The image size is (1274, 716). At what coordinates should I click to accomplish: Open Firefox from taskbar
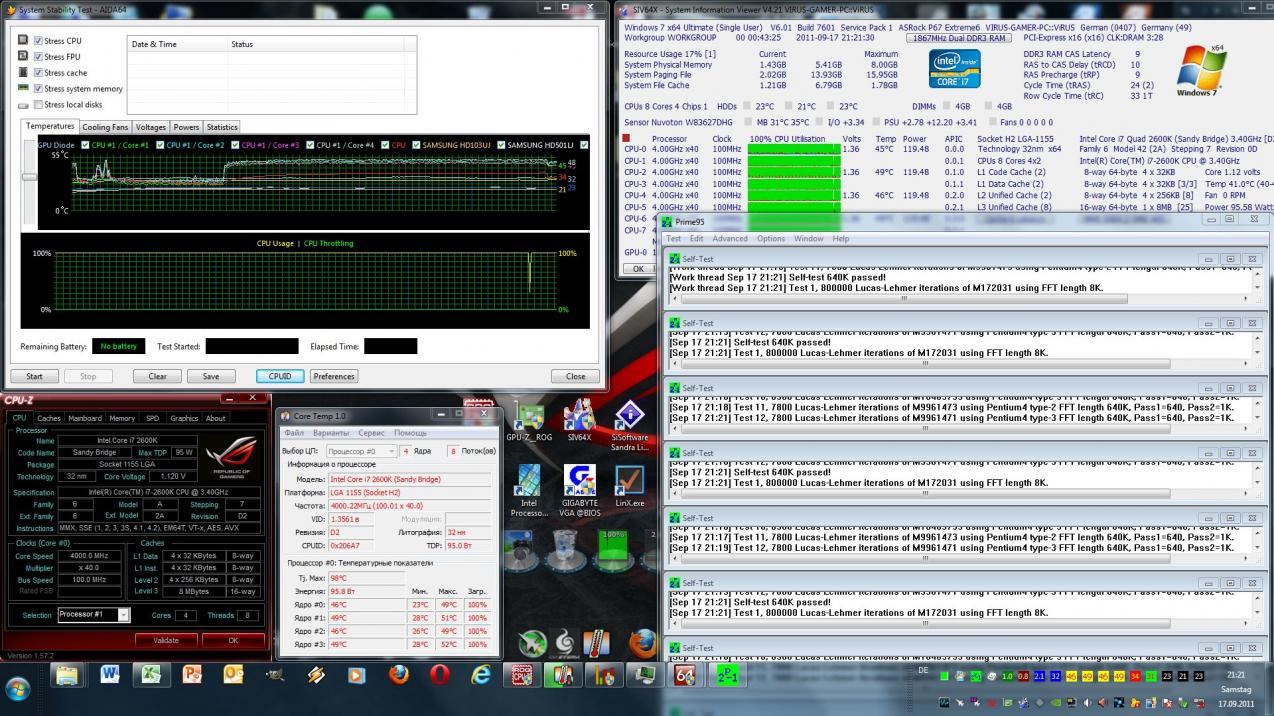coord(399,676)
